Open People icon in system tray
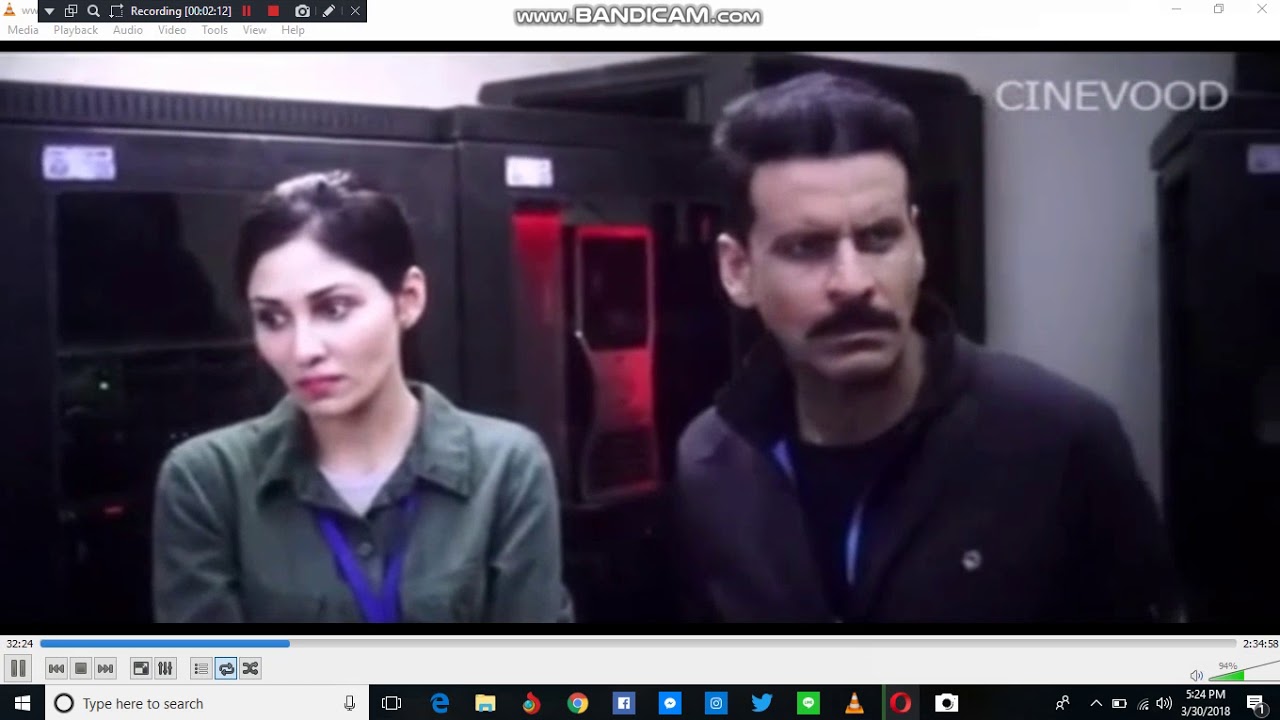The height and width of the screenshot is (720, 1280). [x=1062, y=703]
